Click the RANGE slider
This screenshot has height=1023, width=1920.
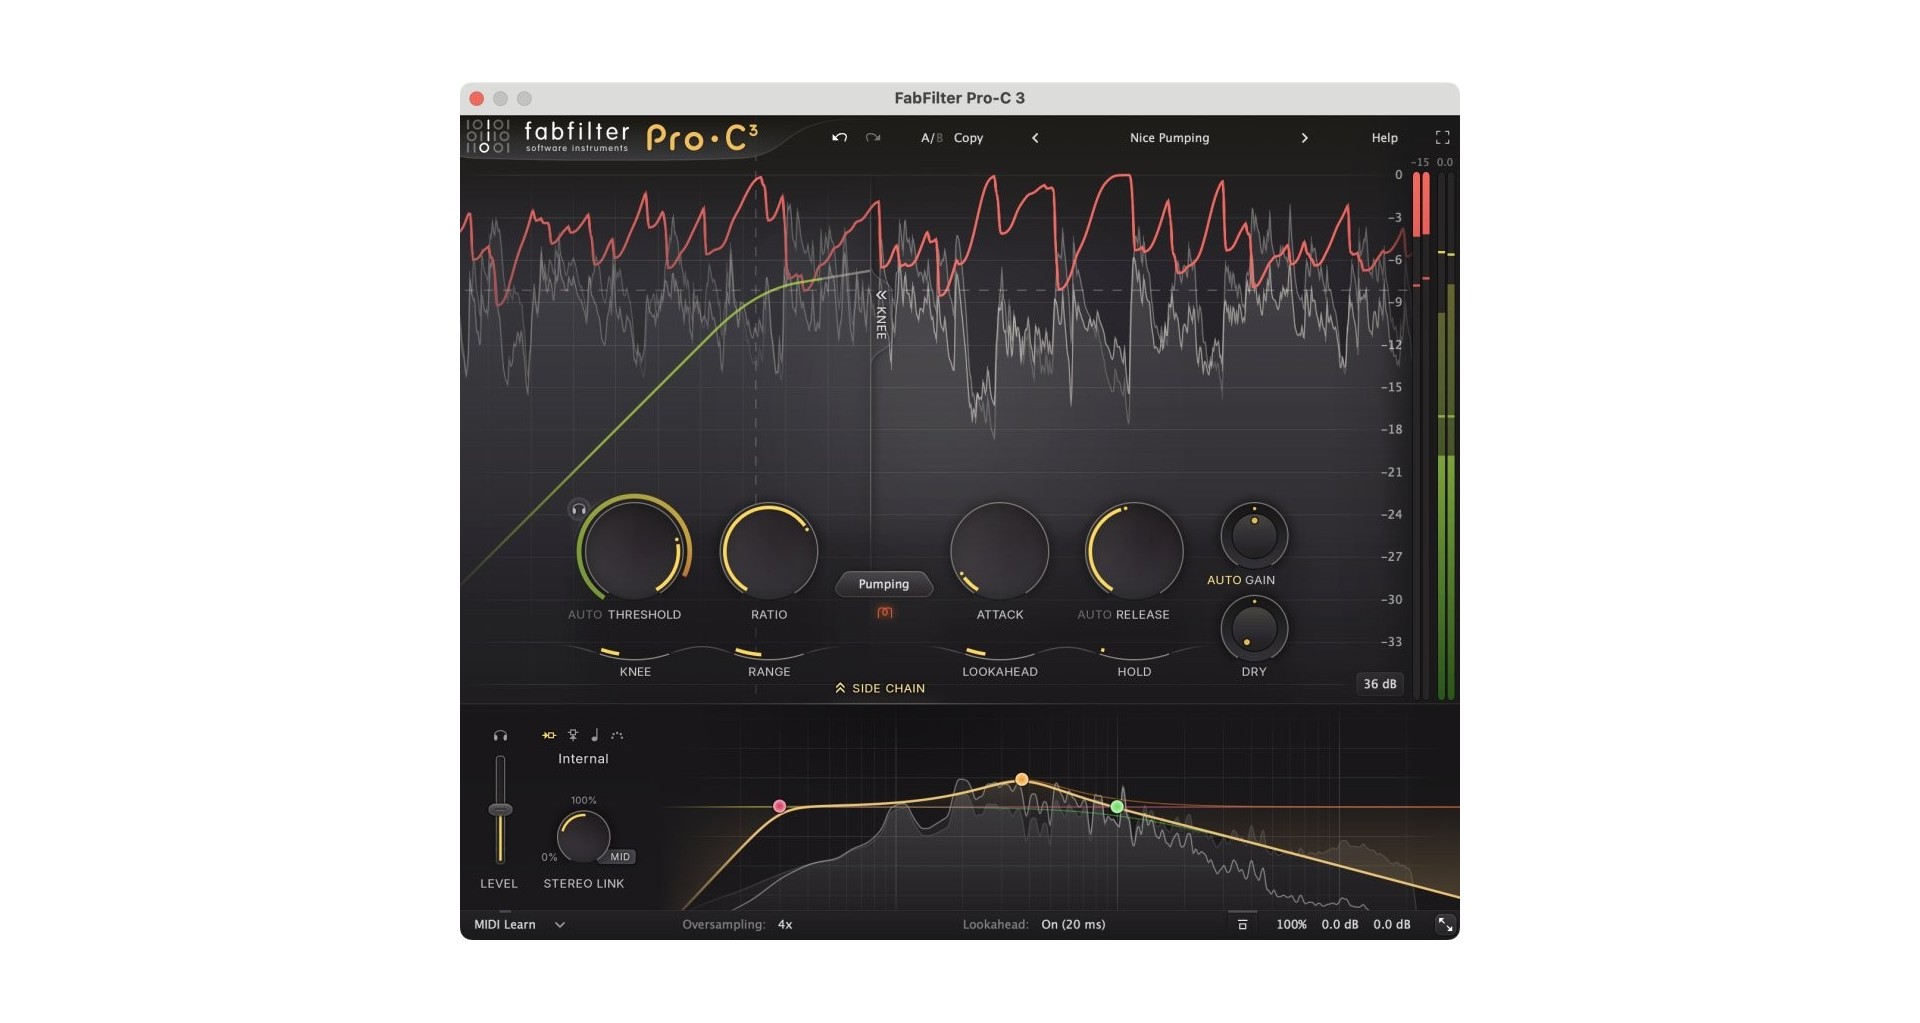[x=769, y=653]
